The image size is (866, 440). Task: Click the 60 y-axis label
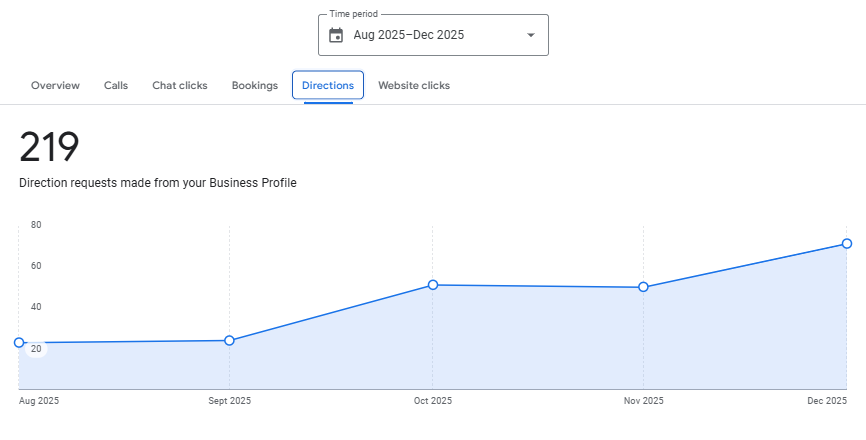pyautogui.click(x=36, y=266)
